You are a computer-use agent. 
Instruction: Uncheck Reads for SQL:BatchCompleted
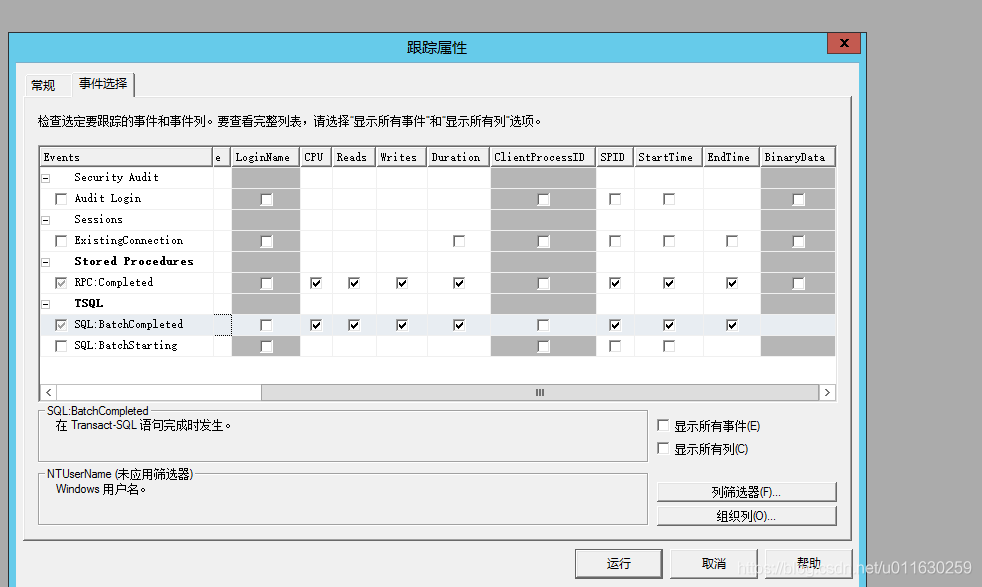[354, 325]
